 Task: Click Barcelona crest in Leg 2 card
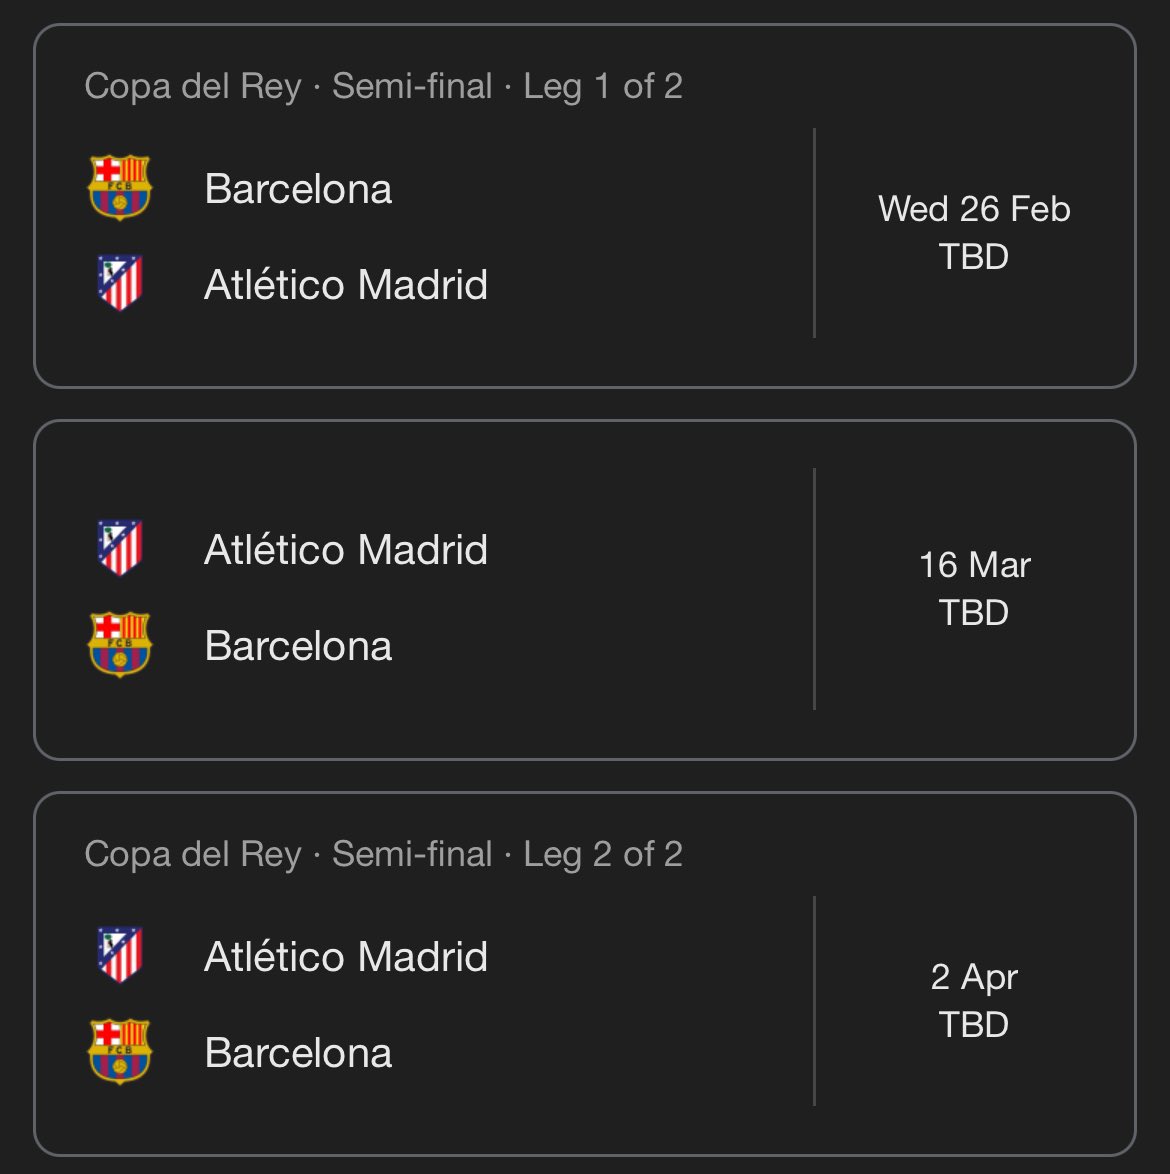120,1051
